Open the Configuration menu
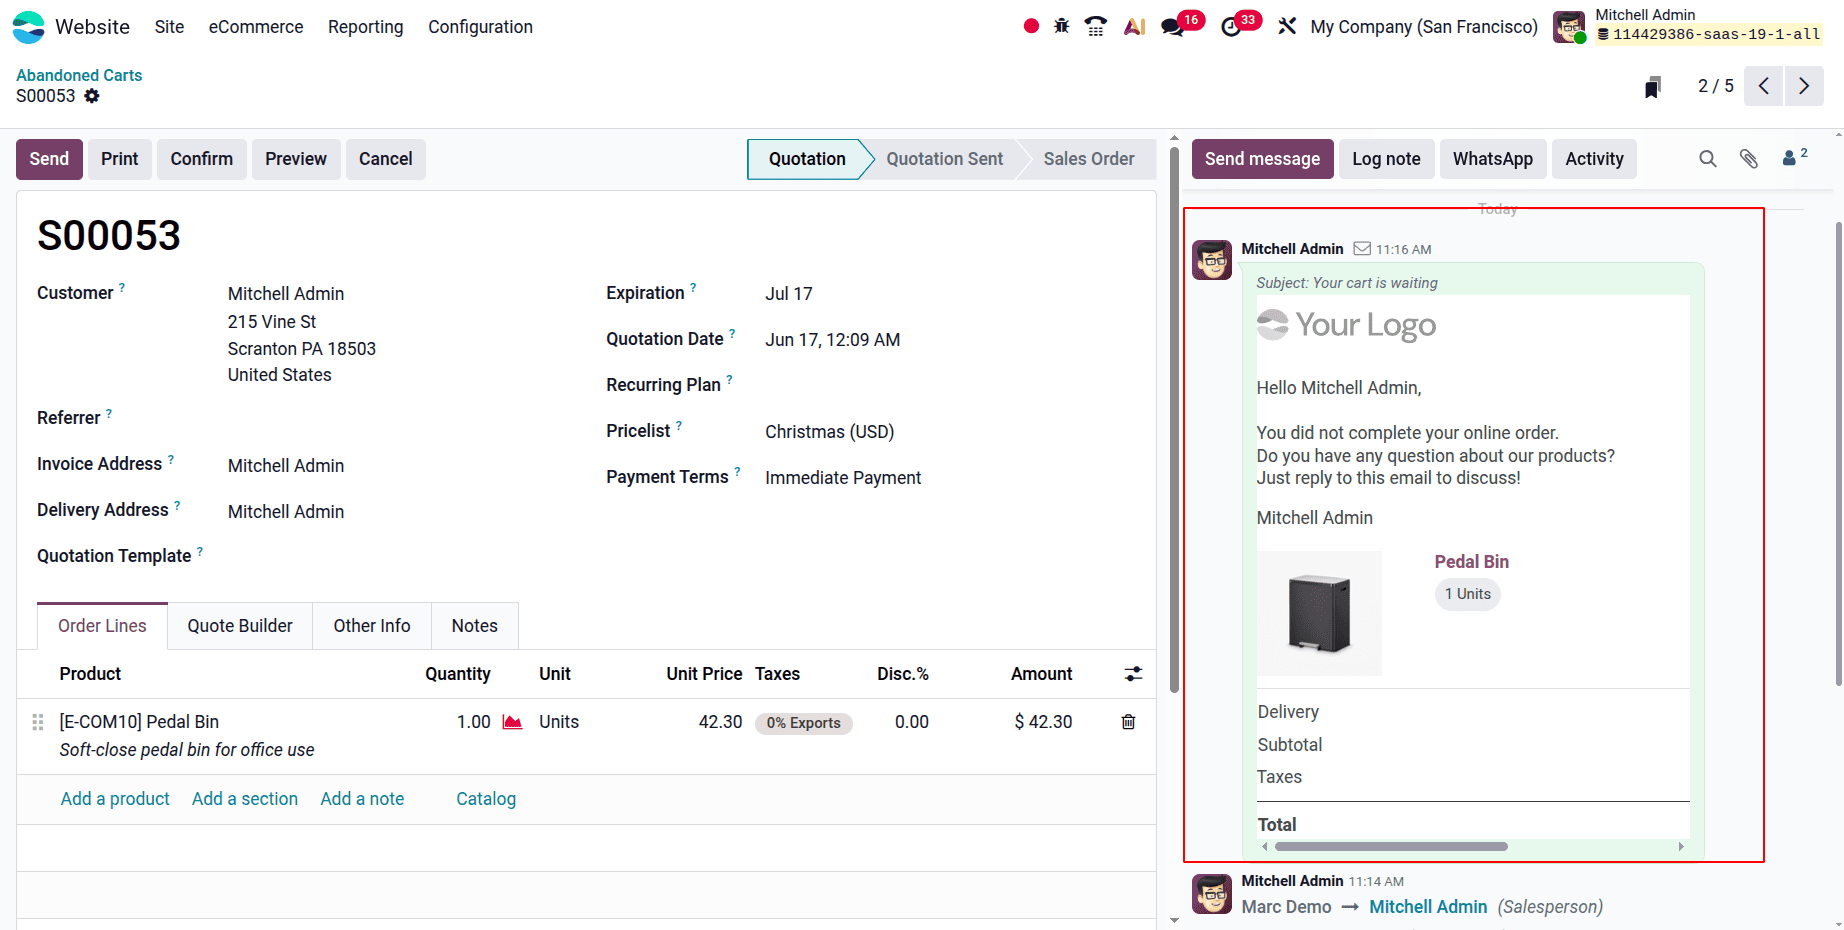1844x930 pixels. click(480, 27)
